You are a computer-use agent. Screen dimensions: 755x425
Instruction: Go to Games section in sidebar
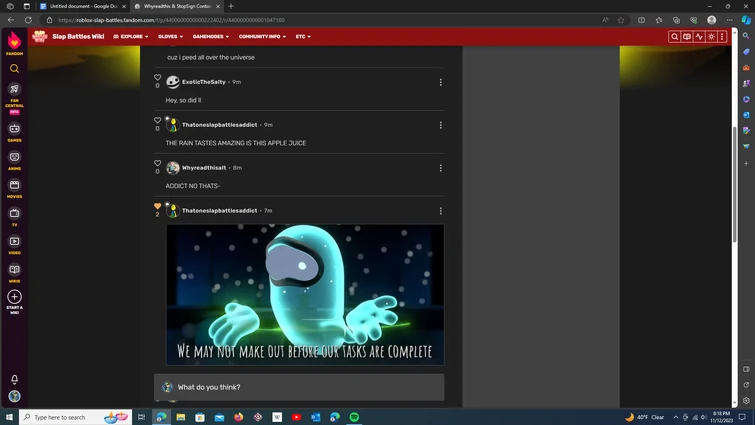click(x=14, y=130)
